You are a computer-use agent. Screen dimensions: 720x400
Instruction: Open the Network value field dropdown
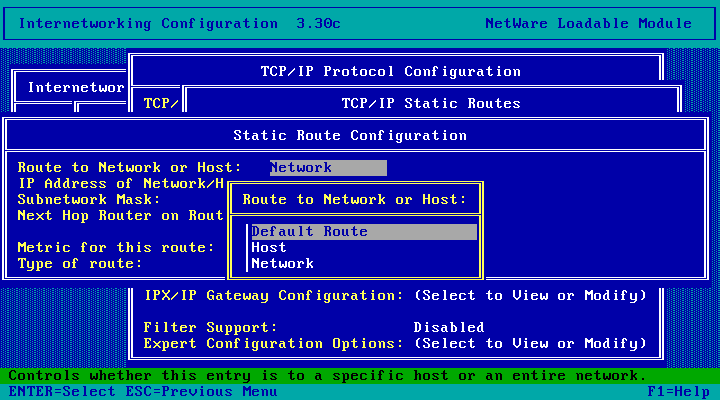[328, 168]
